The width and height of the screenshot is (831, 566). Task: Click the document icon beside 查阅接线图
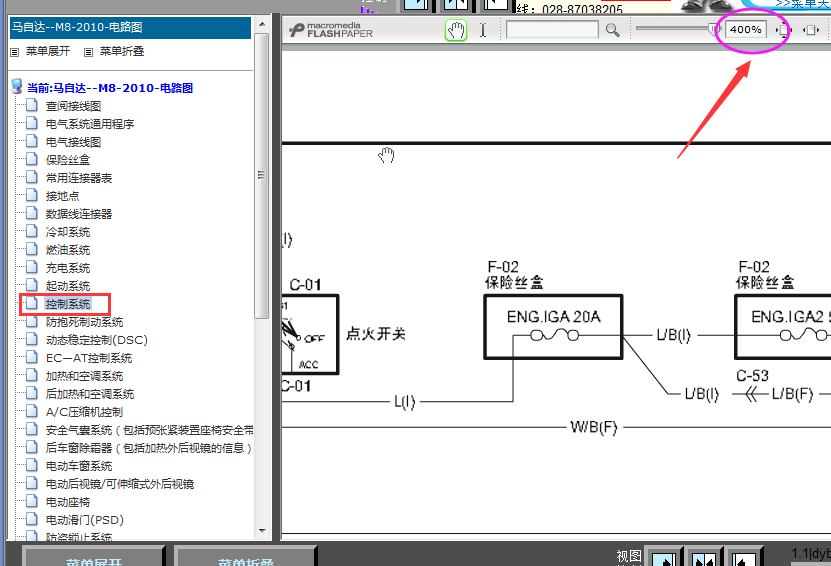(32, 105)
